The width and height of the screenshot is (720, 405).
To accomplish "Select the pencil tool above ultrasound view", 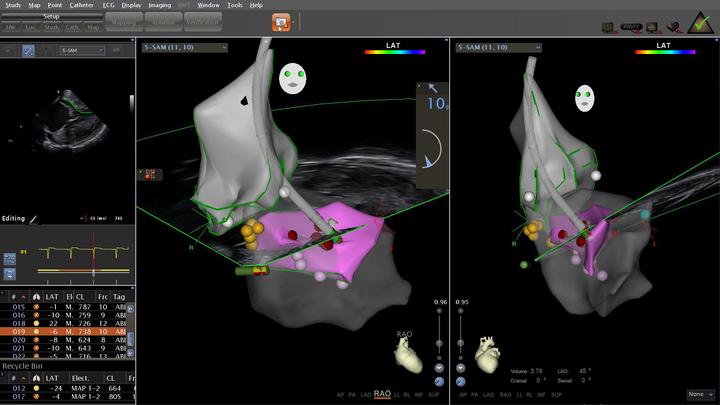I will pyautogui.click(x=29, y=49).
